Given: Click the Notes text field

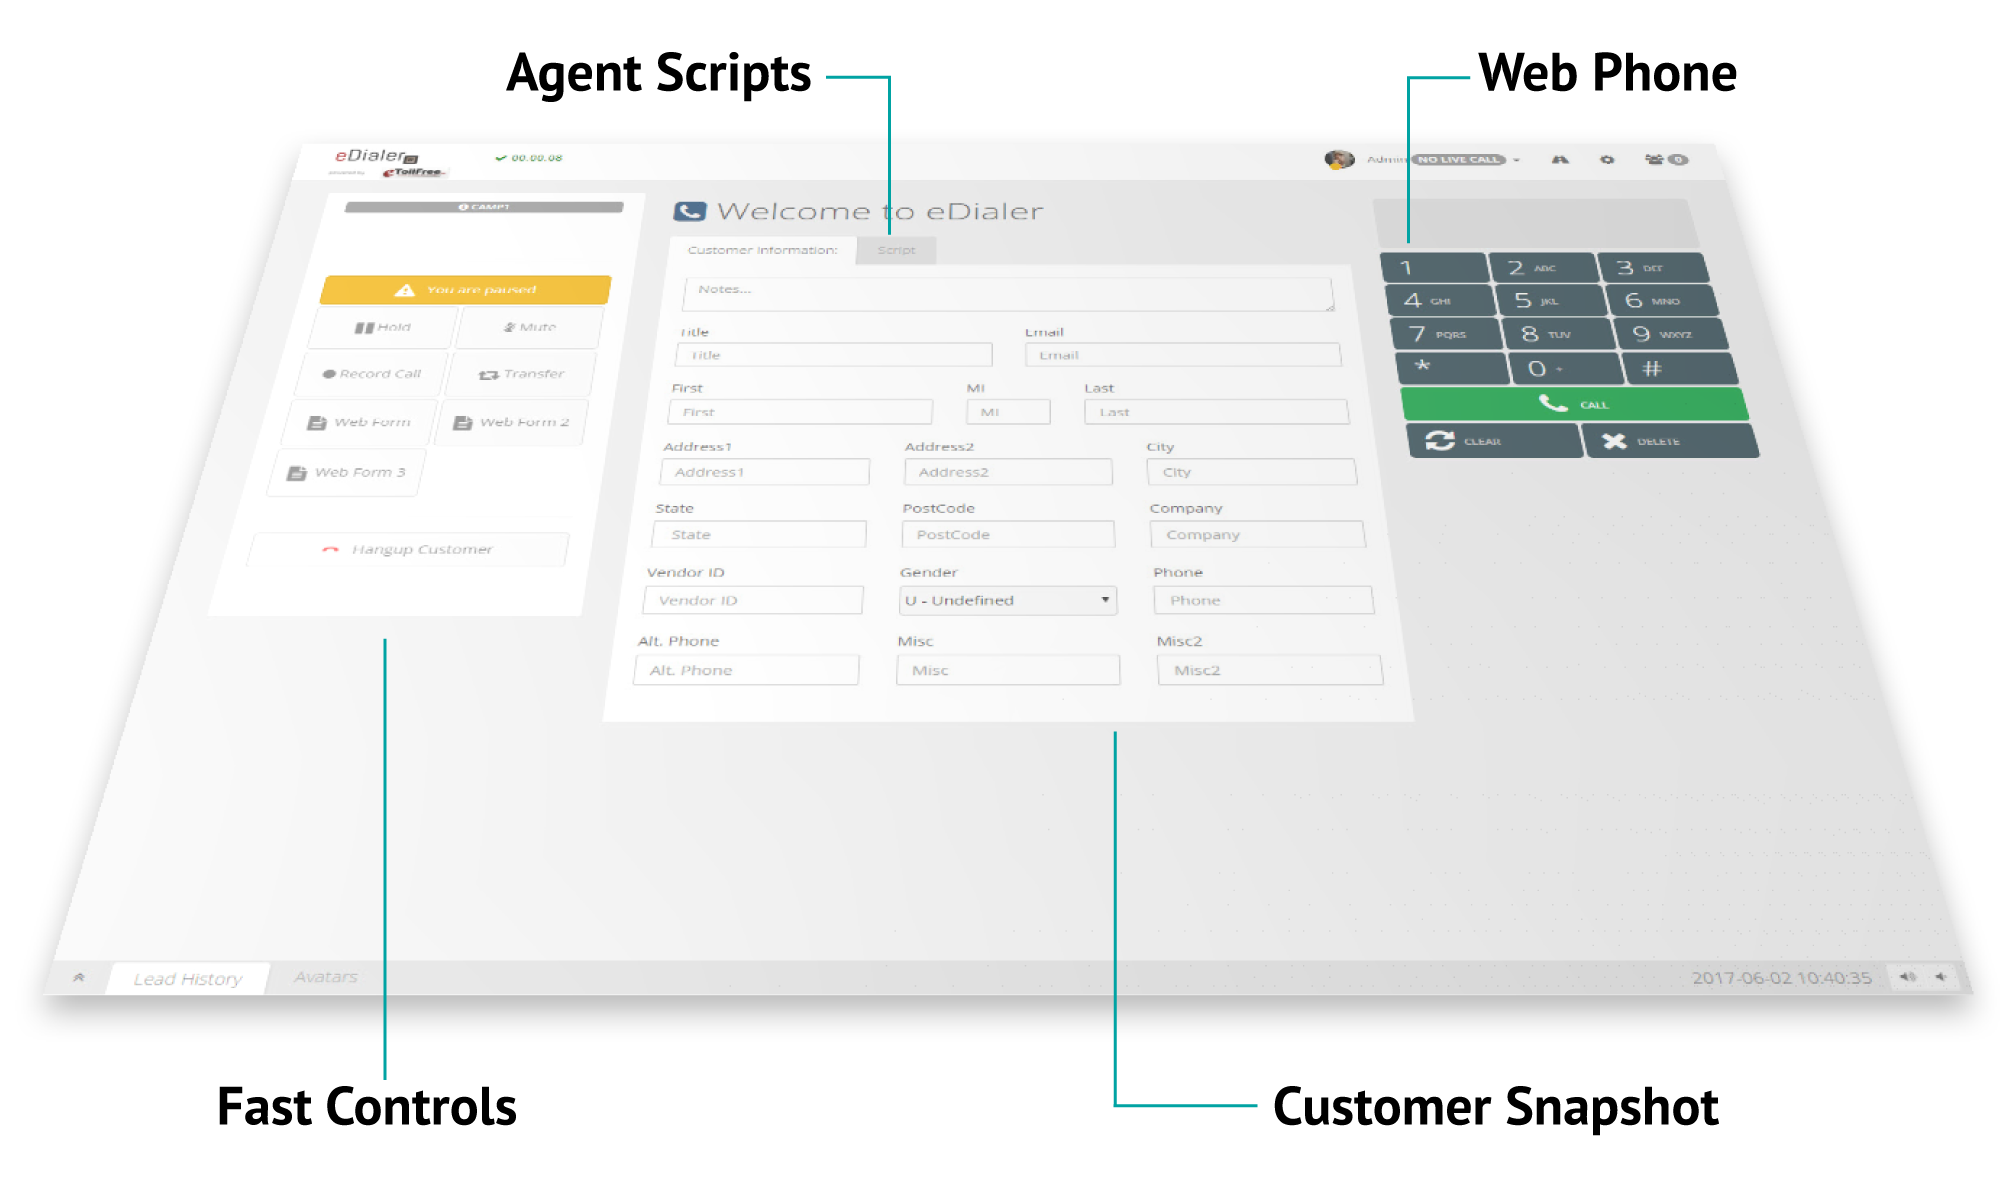Looking at the screenshot, I should click(x=1007, y=294).
